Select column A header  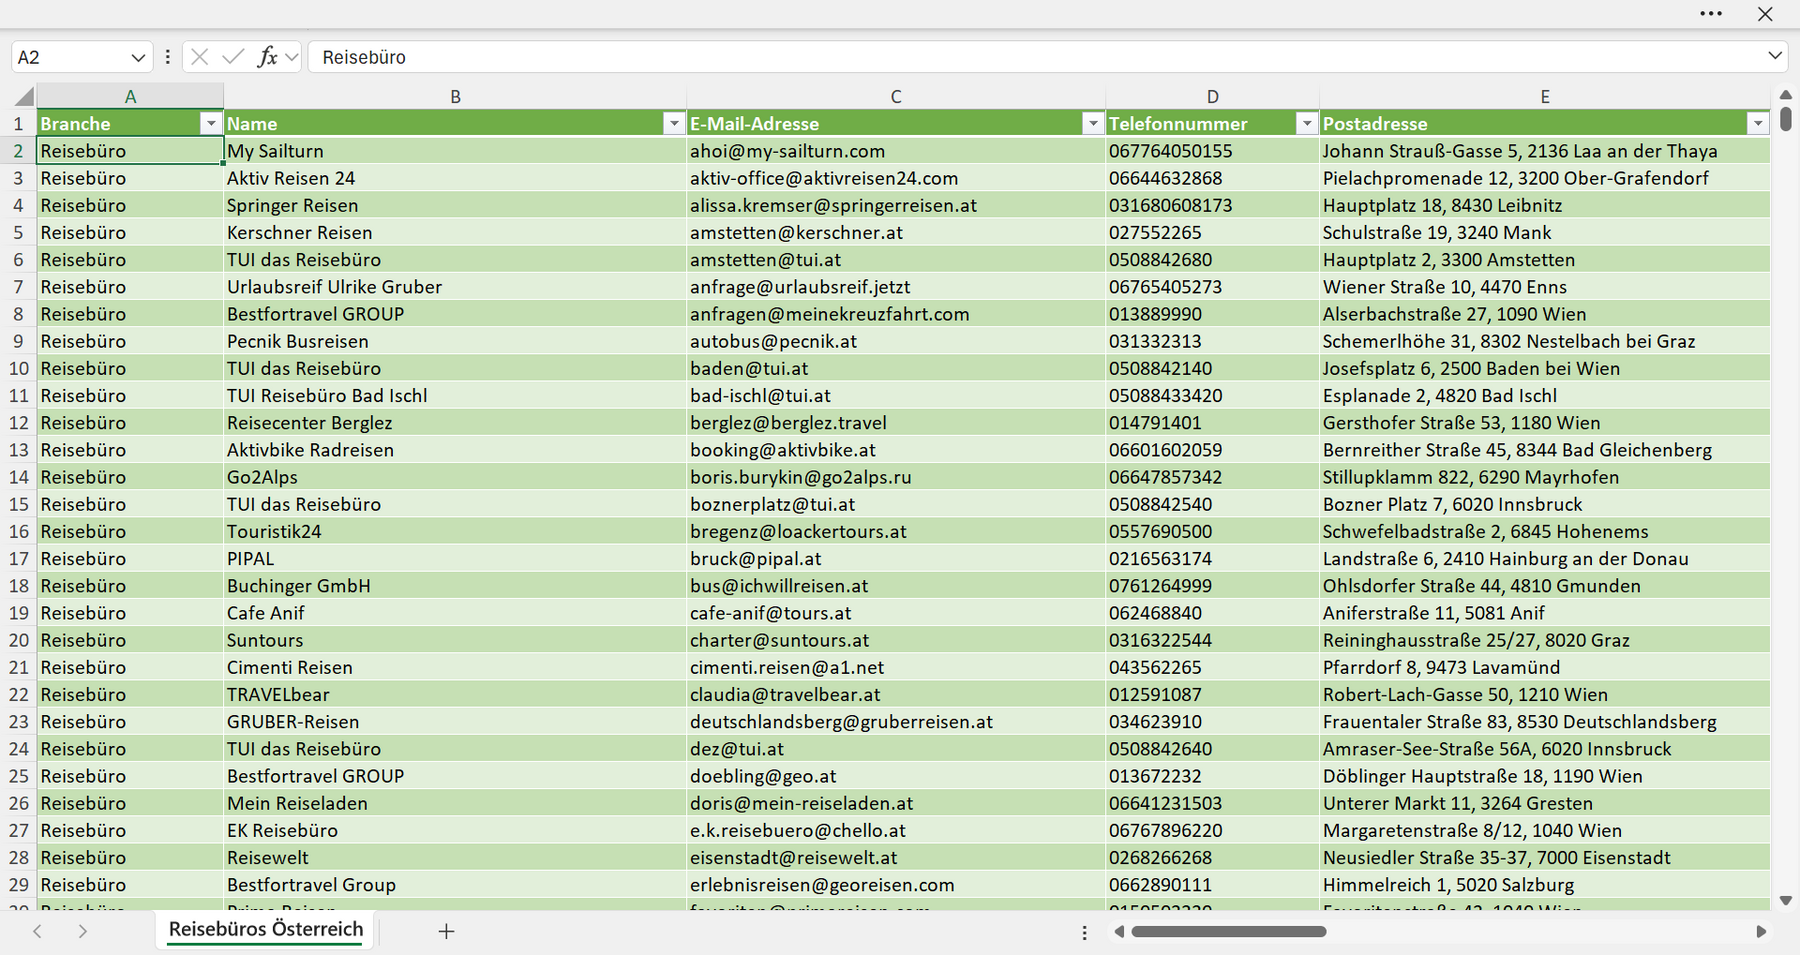pyautogui.click(x=130, y=97)
